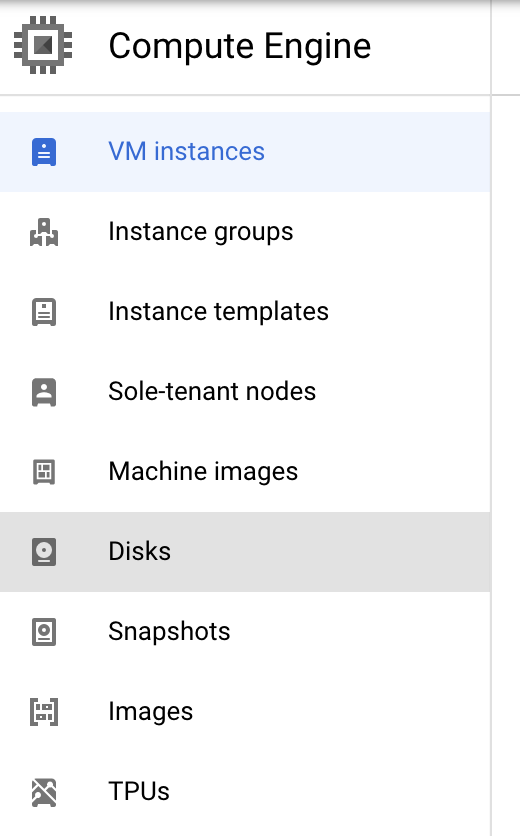Click the Compute Engine chip icon
Image resolution: width=520 pixels, height=836 pixels.
click(x=43, y=45)
